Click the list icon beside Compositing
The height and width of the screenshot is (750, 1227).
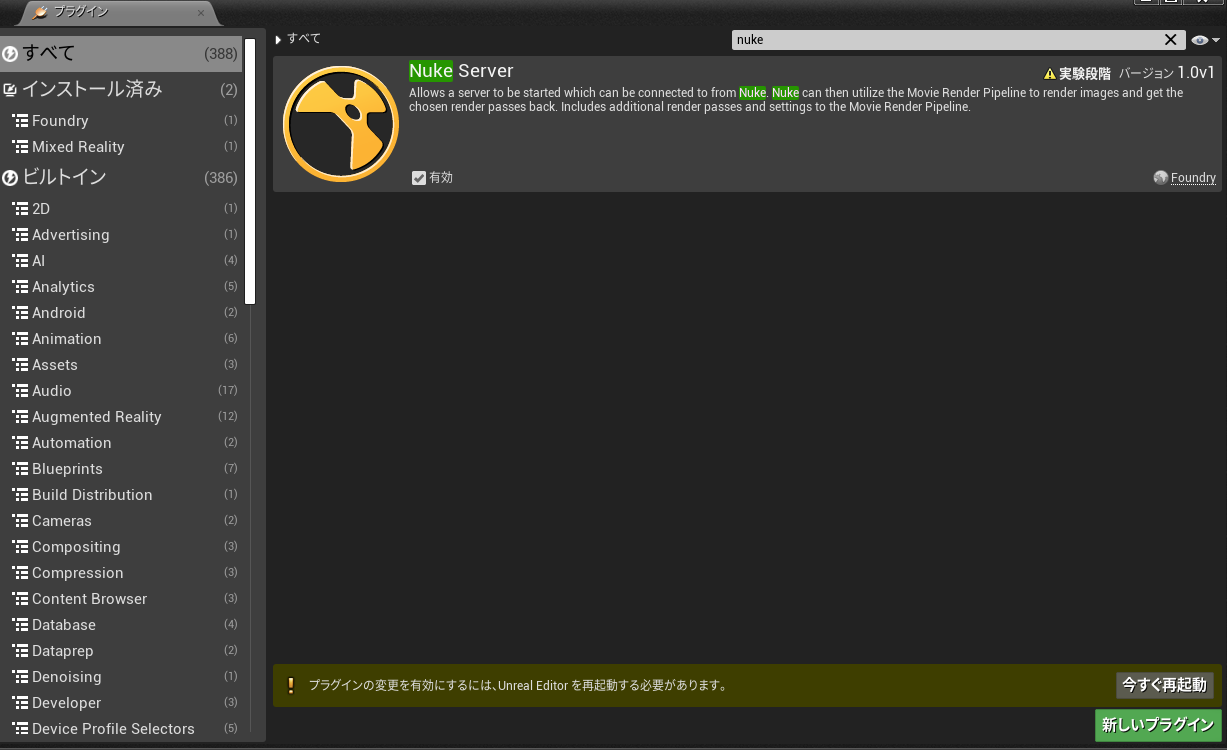pyautogui.click(x=20, y=547)
